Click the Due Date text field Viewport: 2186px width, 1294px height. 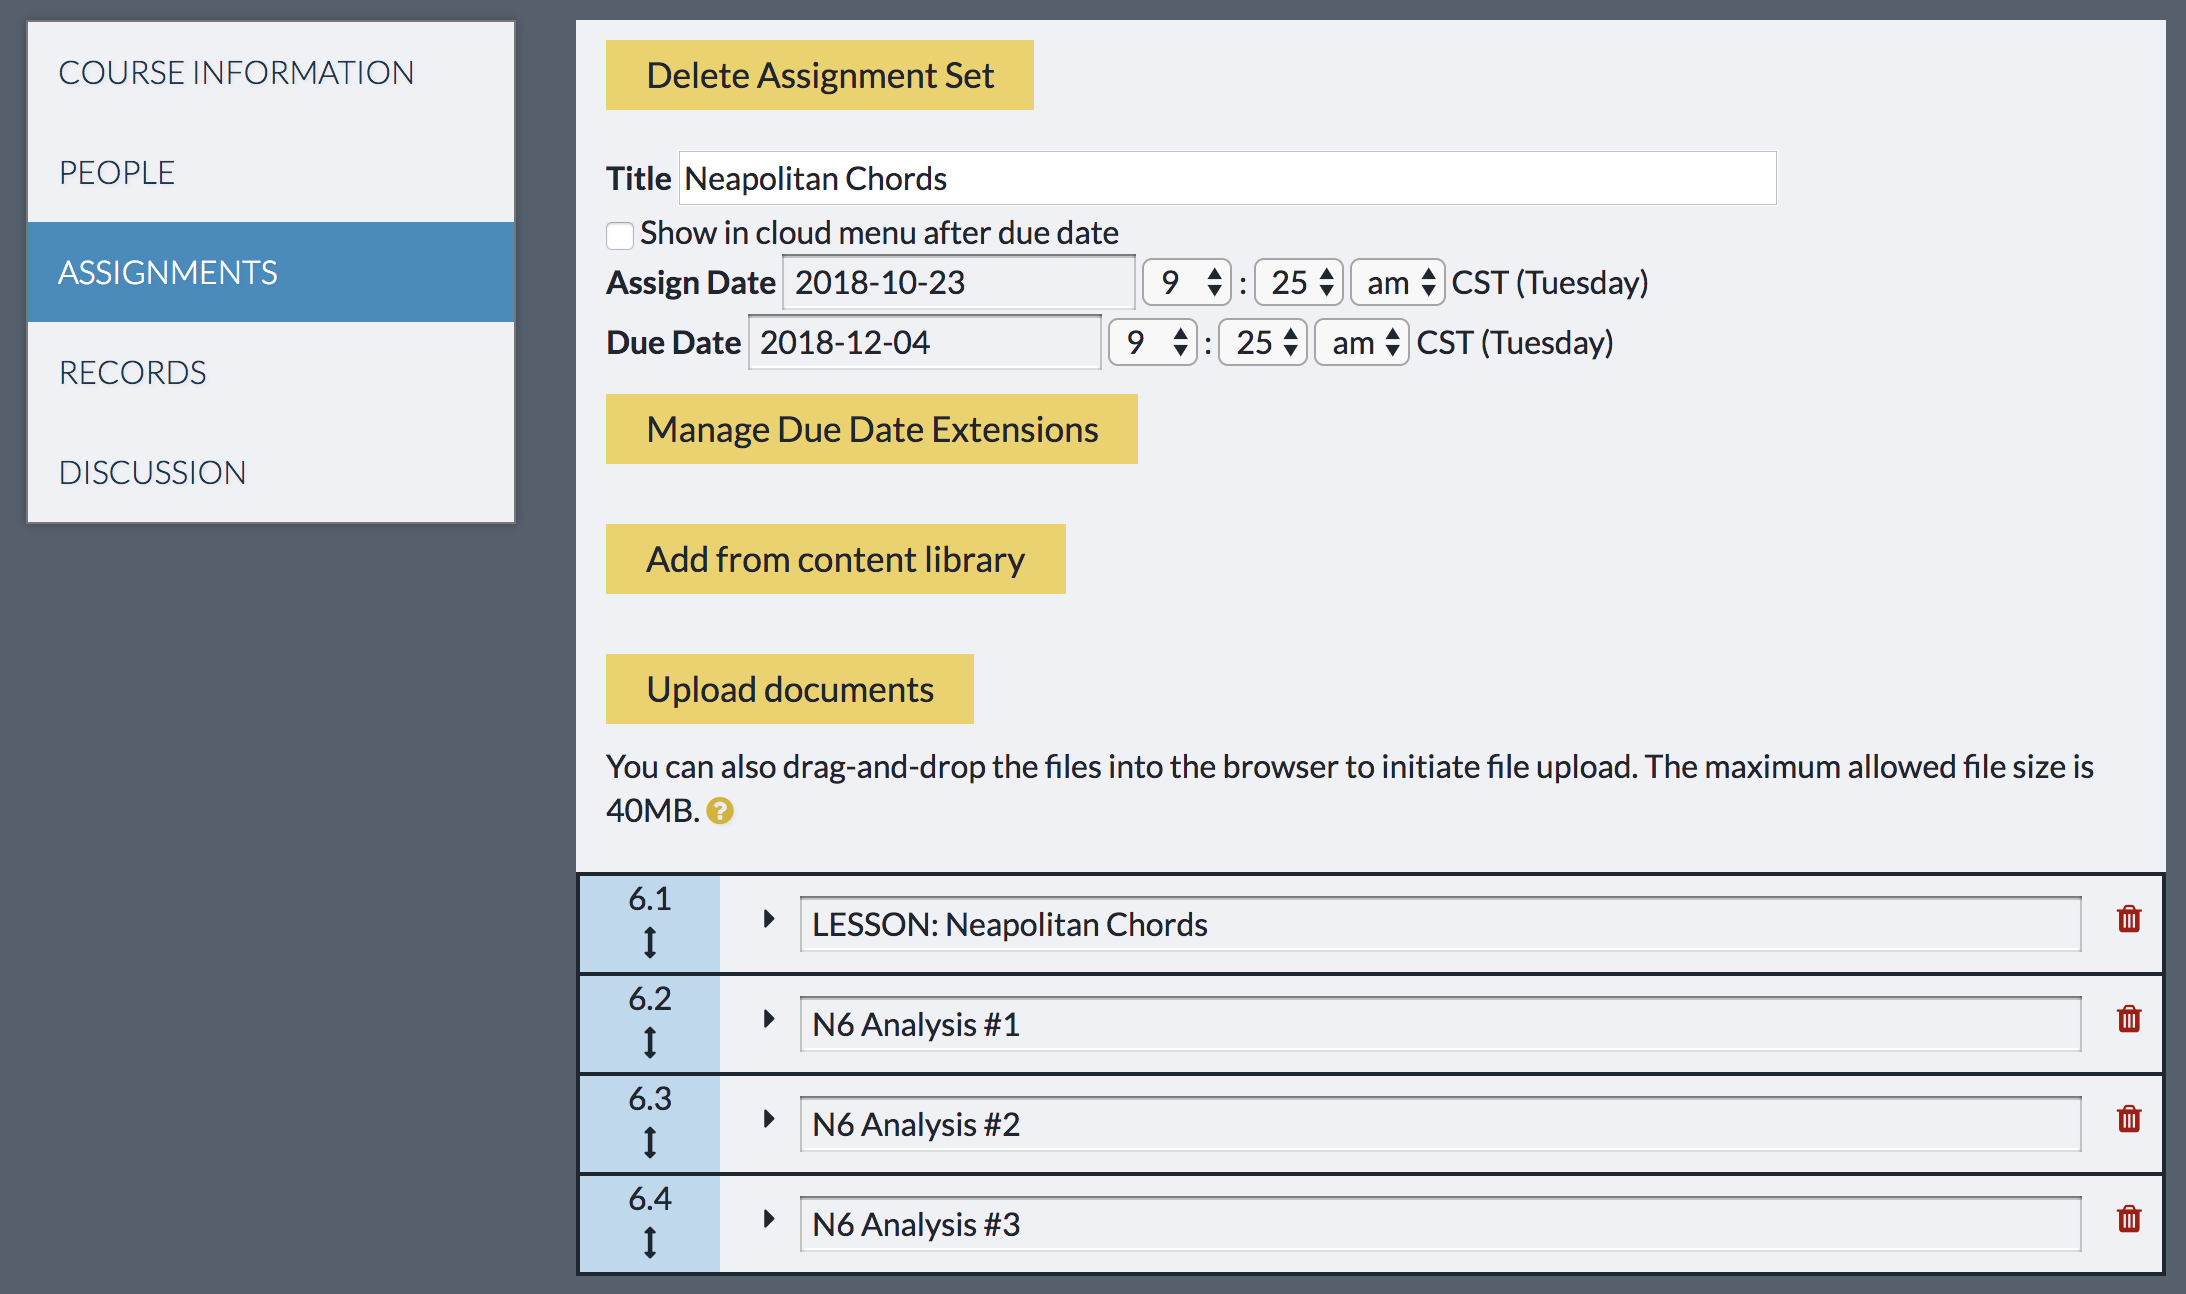[924, 343]
